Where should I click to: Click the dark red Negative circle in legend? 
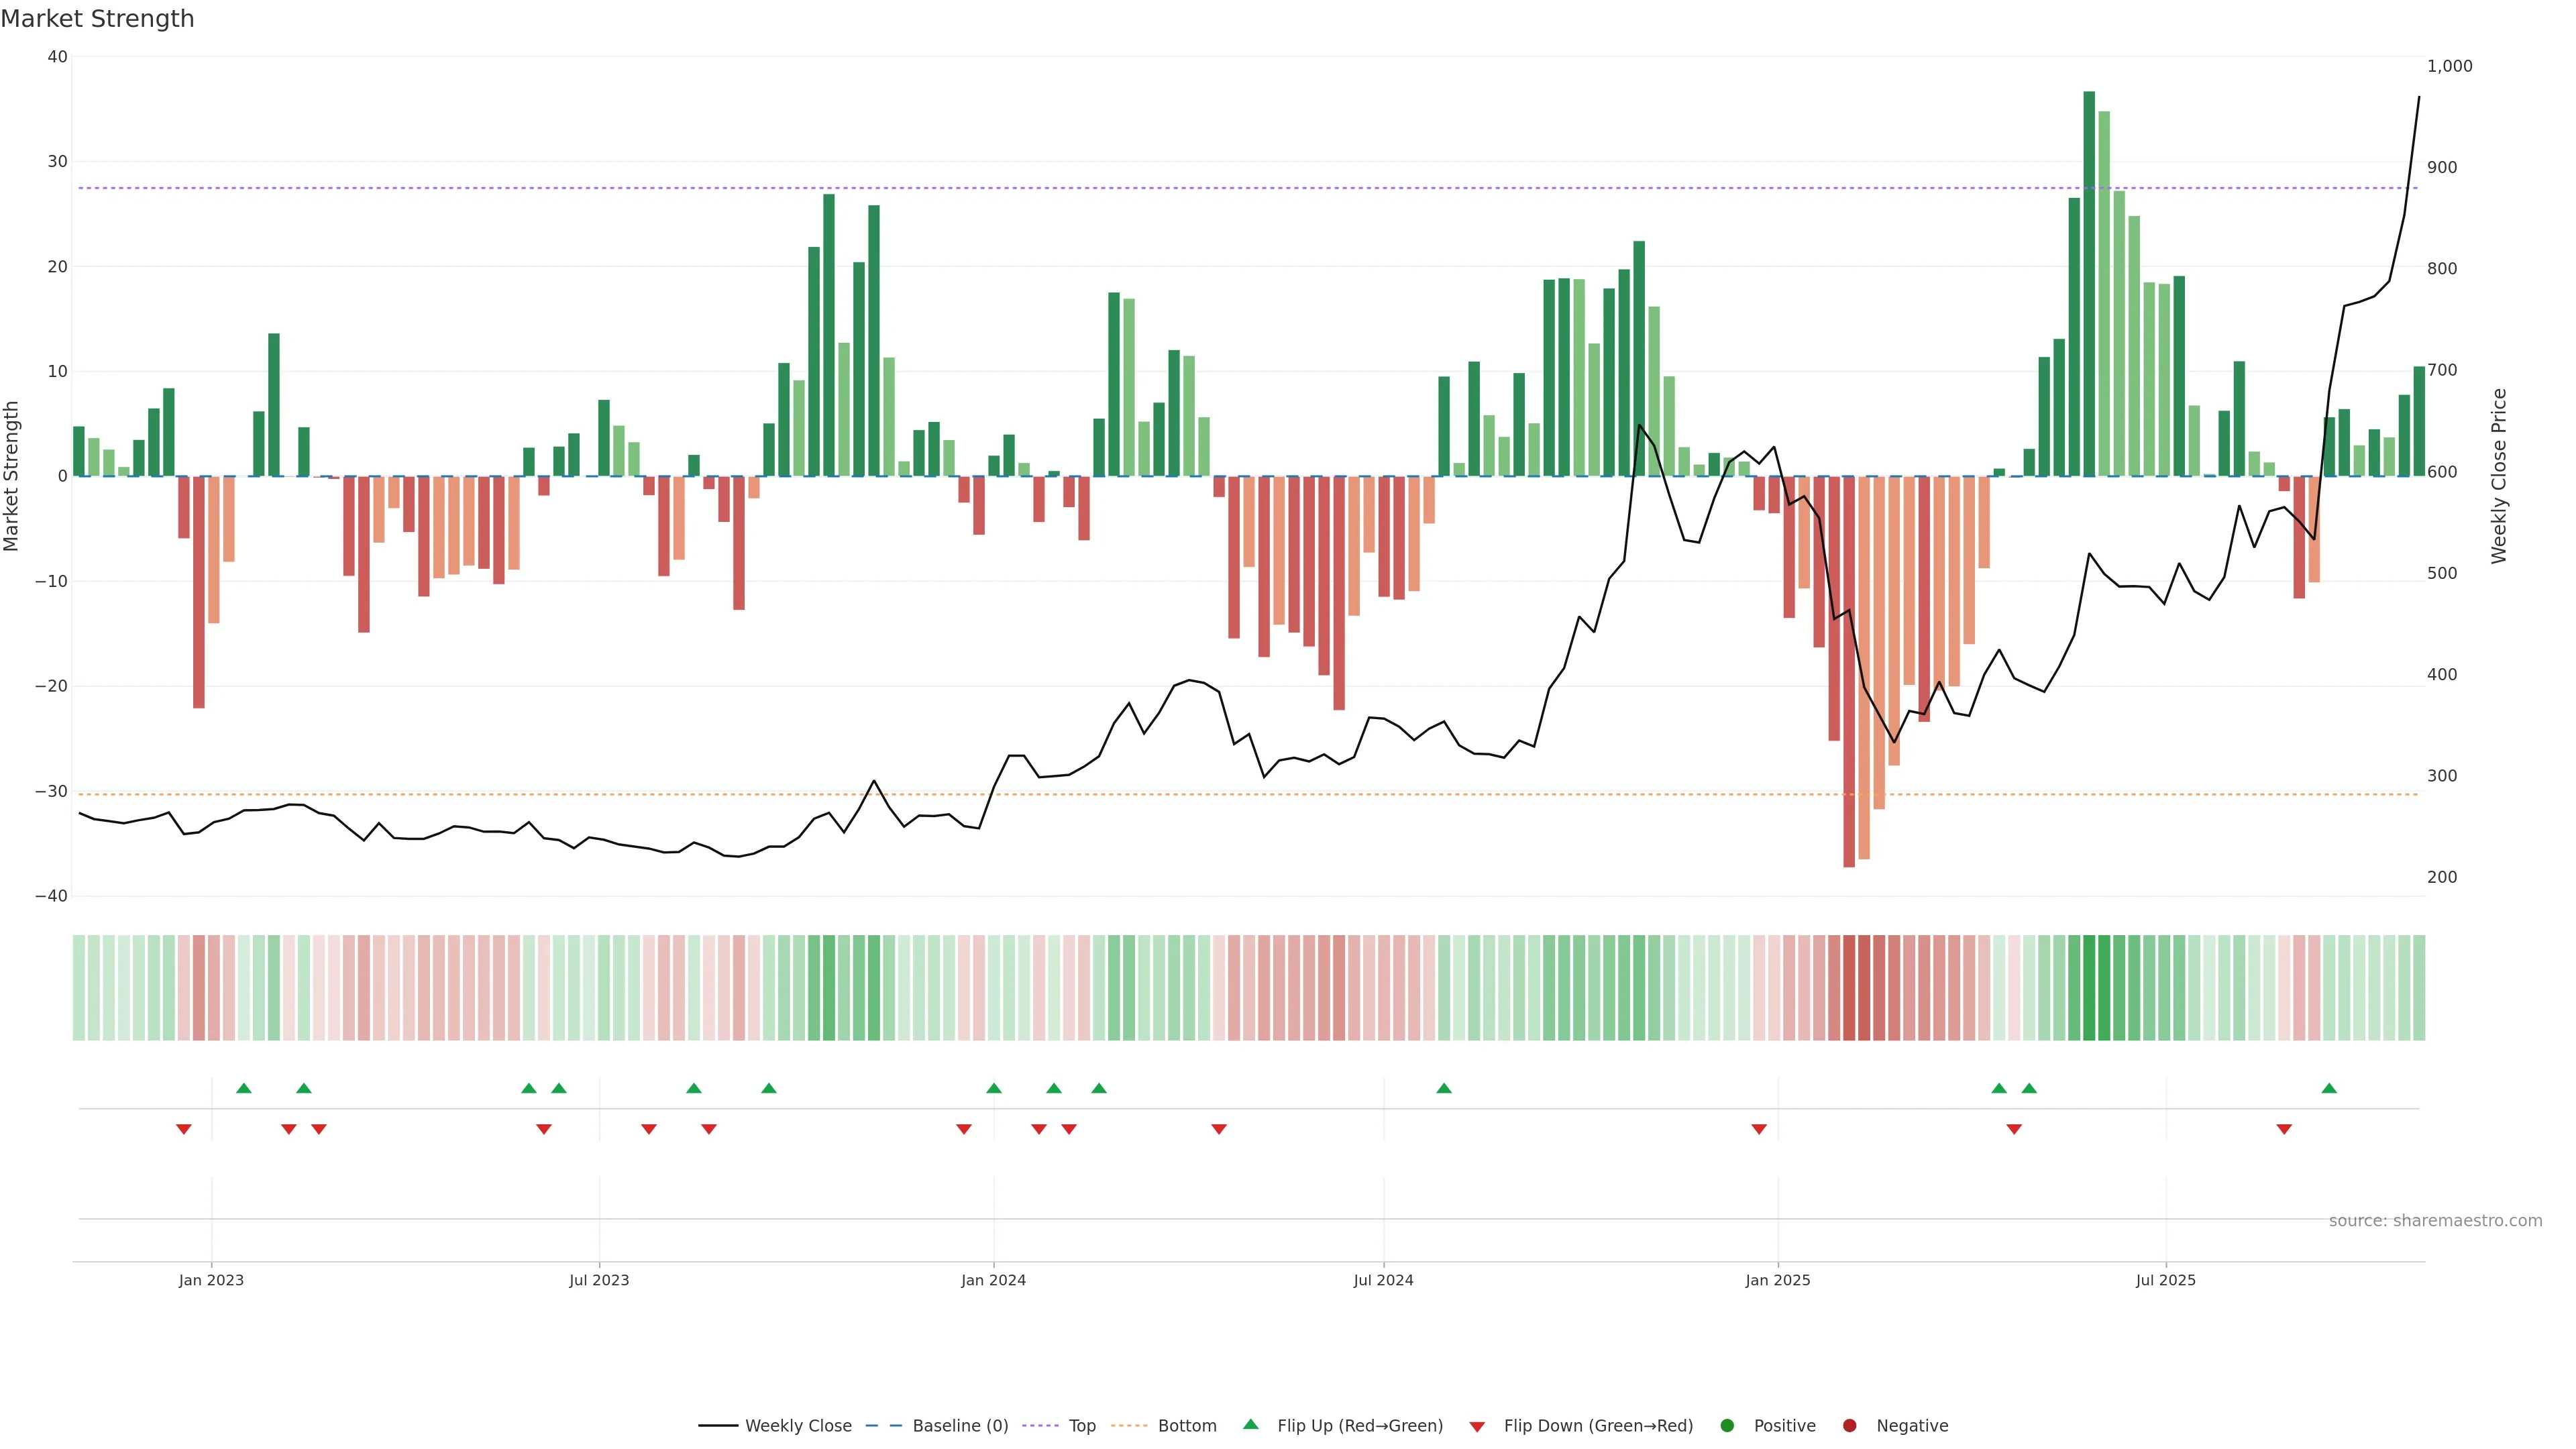[1849, 1425]
